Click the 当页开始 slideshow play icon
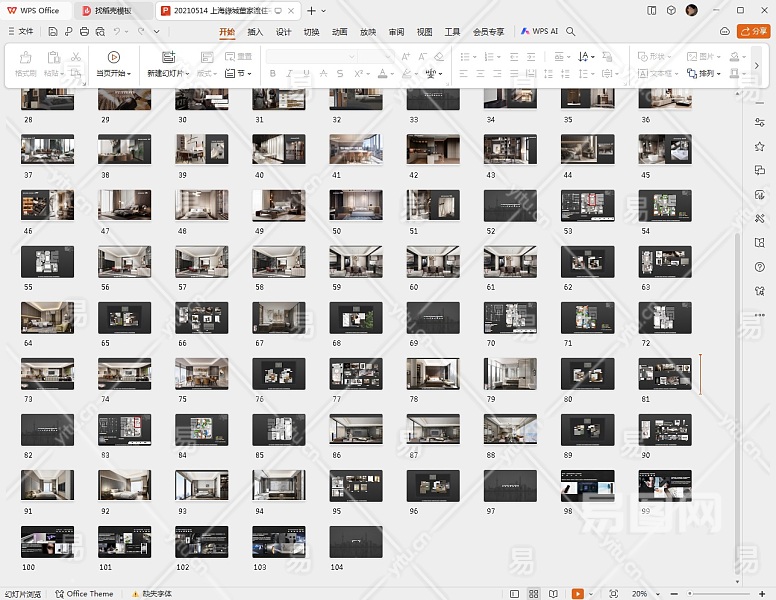Viewport: 776px width, 600px height. click(113, 57)
